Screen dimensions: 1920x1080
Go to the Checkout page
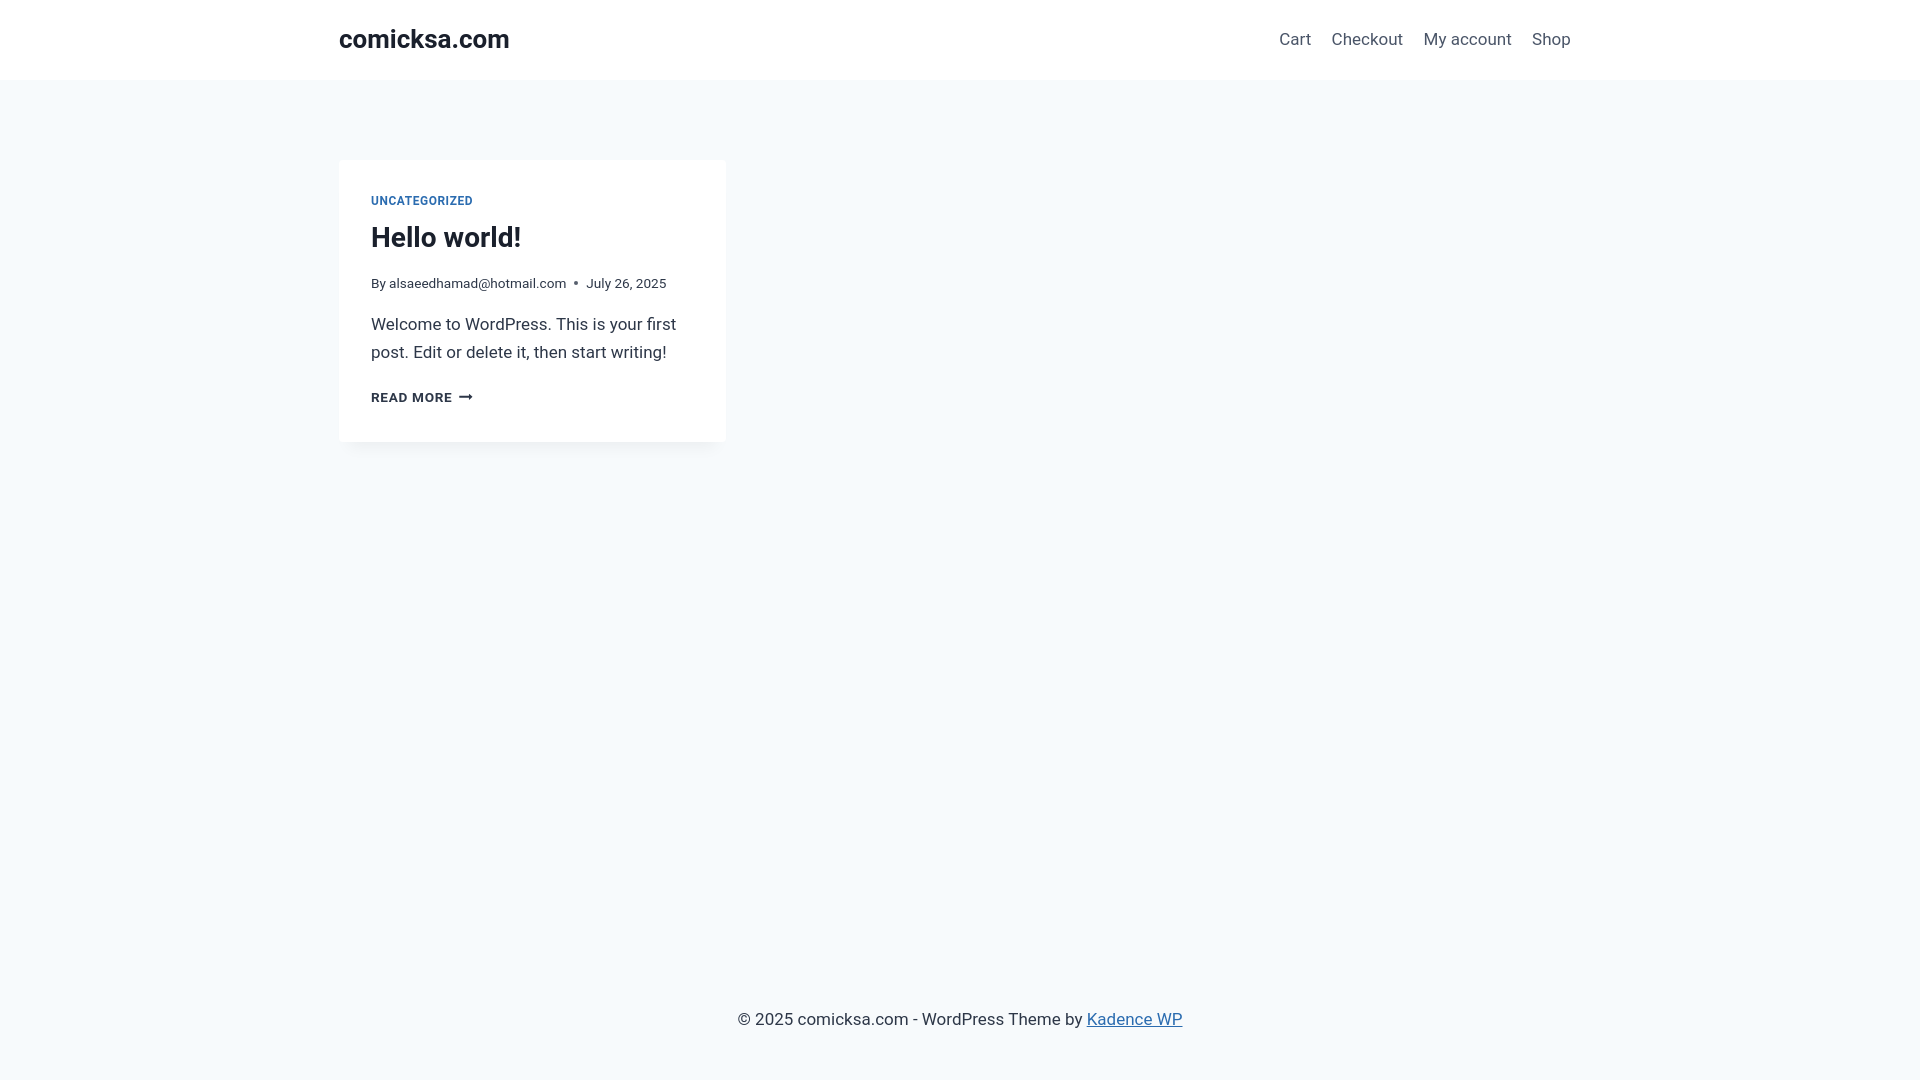[x=1366, y=39]
